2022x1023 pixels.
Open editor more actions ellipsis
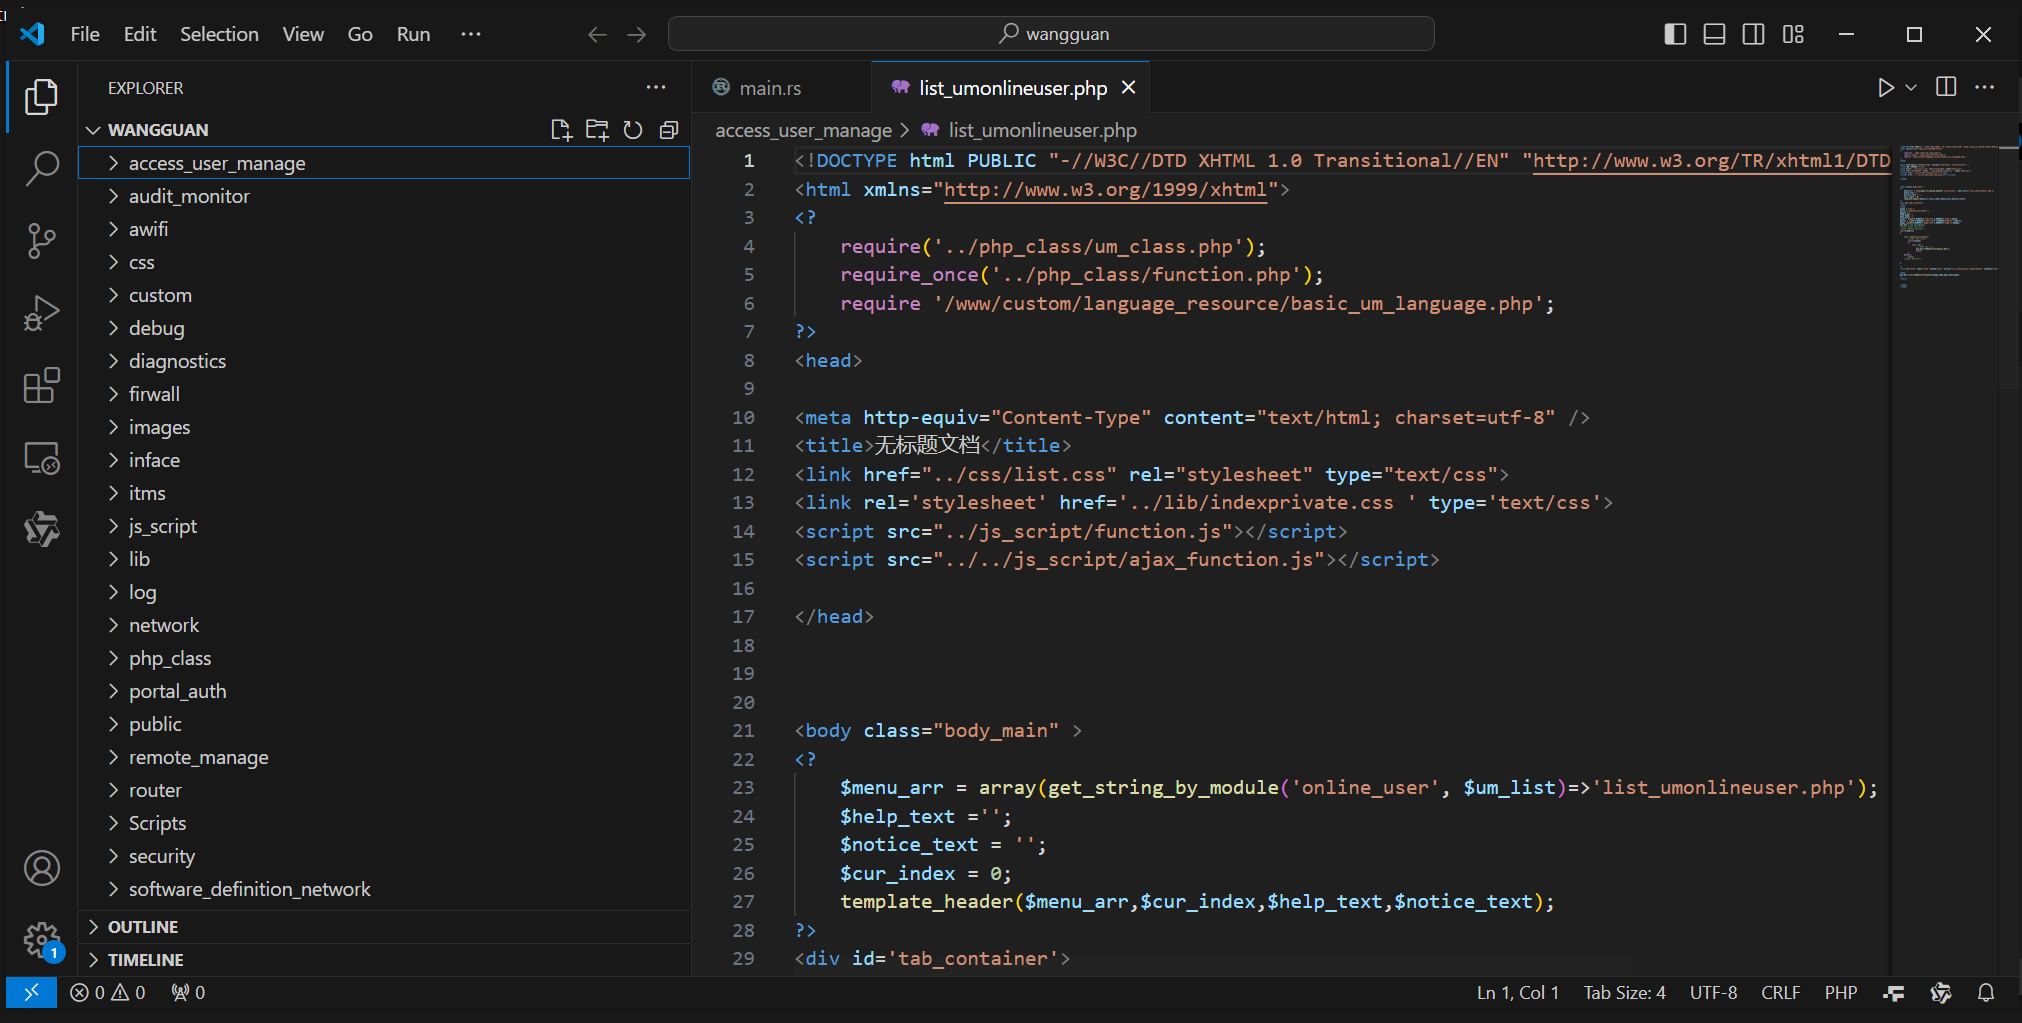(1985, 88)
